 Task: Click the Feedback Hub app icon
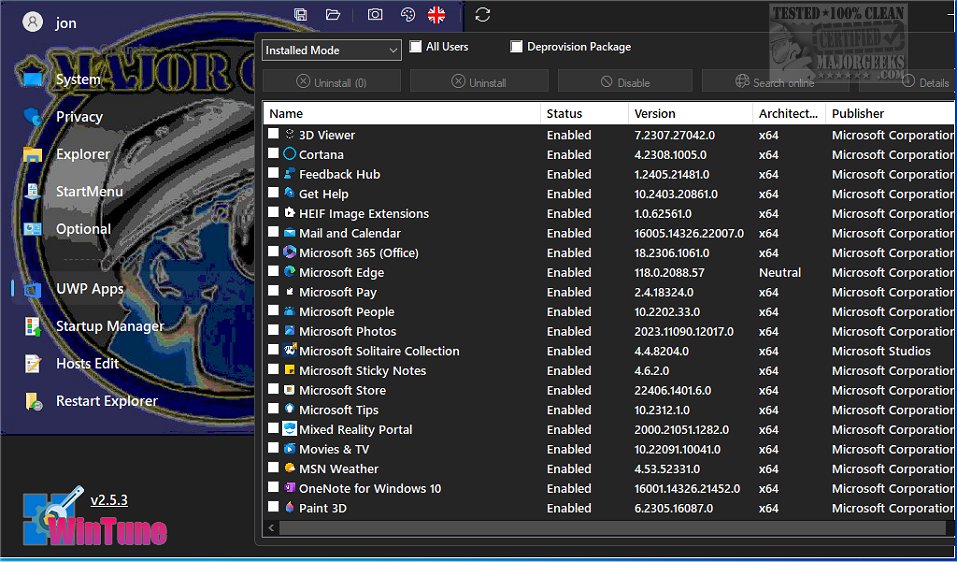click(289, 173)
